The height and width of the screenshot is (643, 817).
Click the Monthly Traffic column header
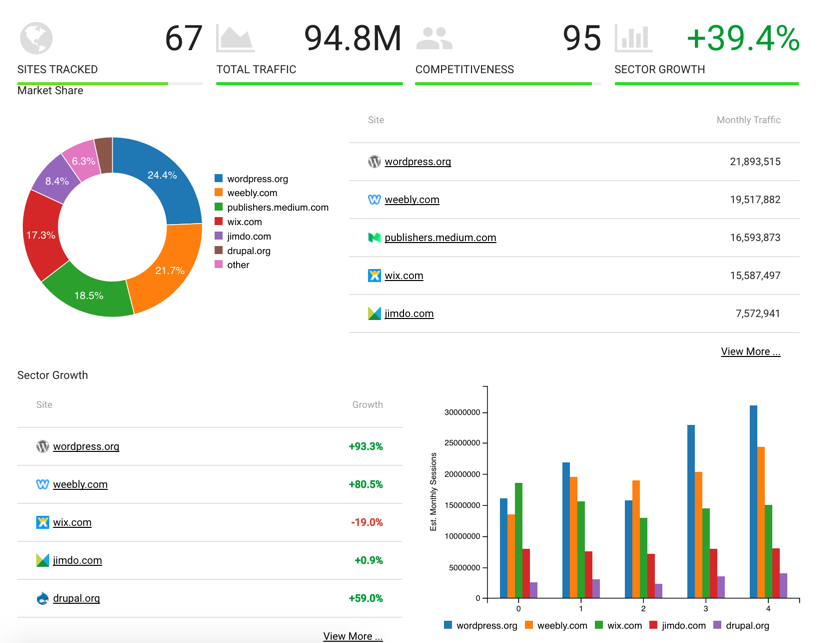click(x=748, y=120)
